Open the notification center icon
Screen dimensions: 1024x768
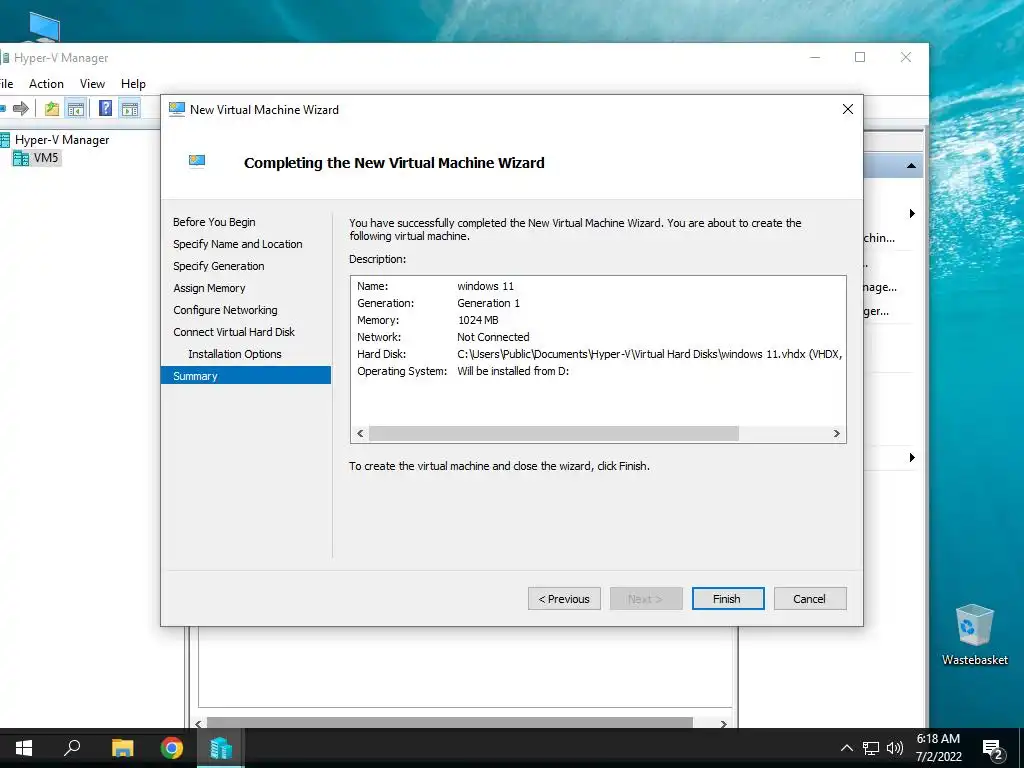[x=993, y=749]
